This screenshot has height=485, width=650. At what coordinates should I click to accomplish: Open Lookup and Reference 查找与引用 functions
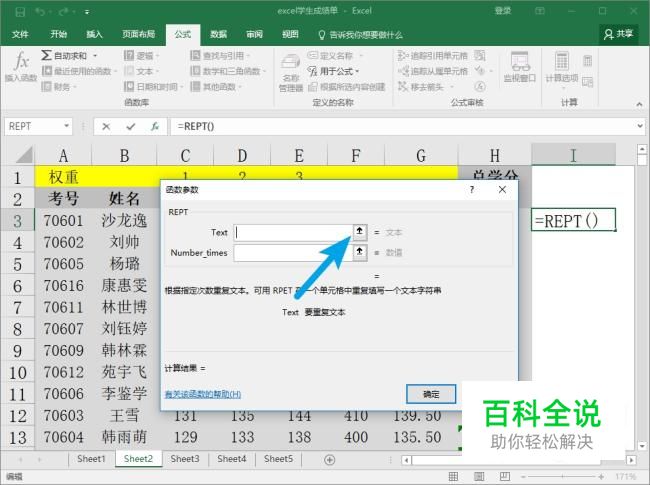tap(220, 56)
